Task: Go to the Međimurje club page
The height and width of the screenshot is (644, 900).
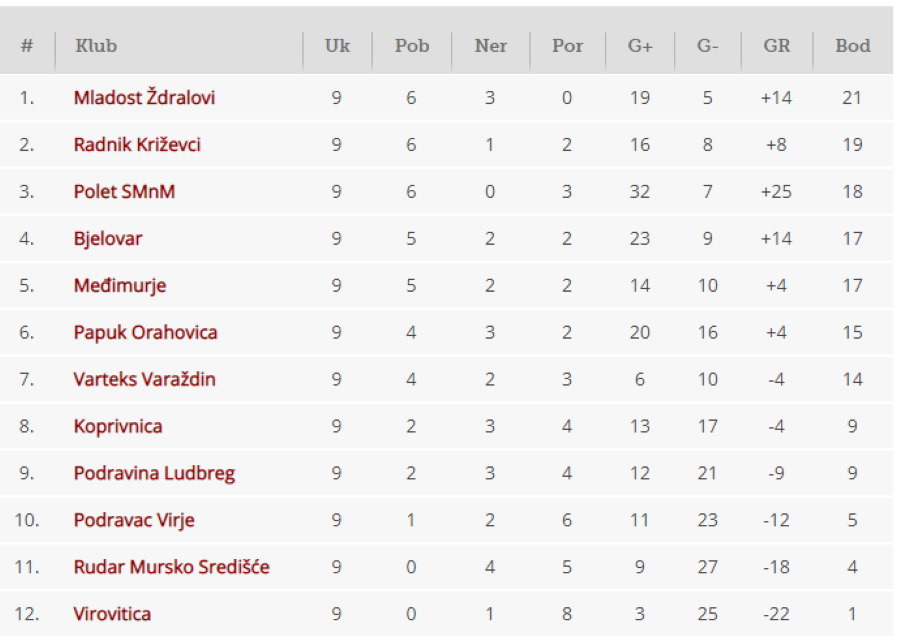Action: click(x=120, y=286)
